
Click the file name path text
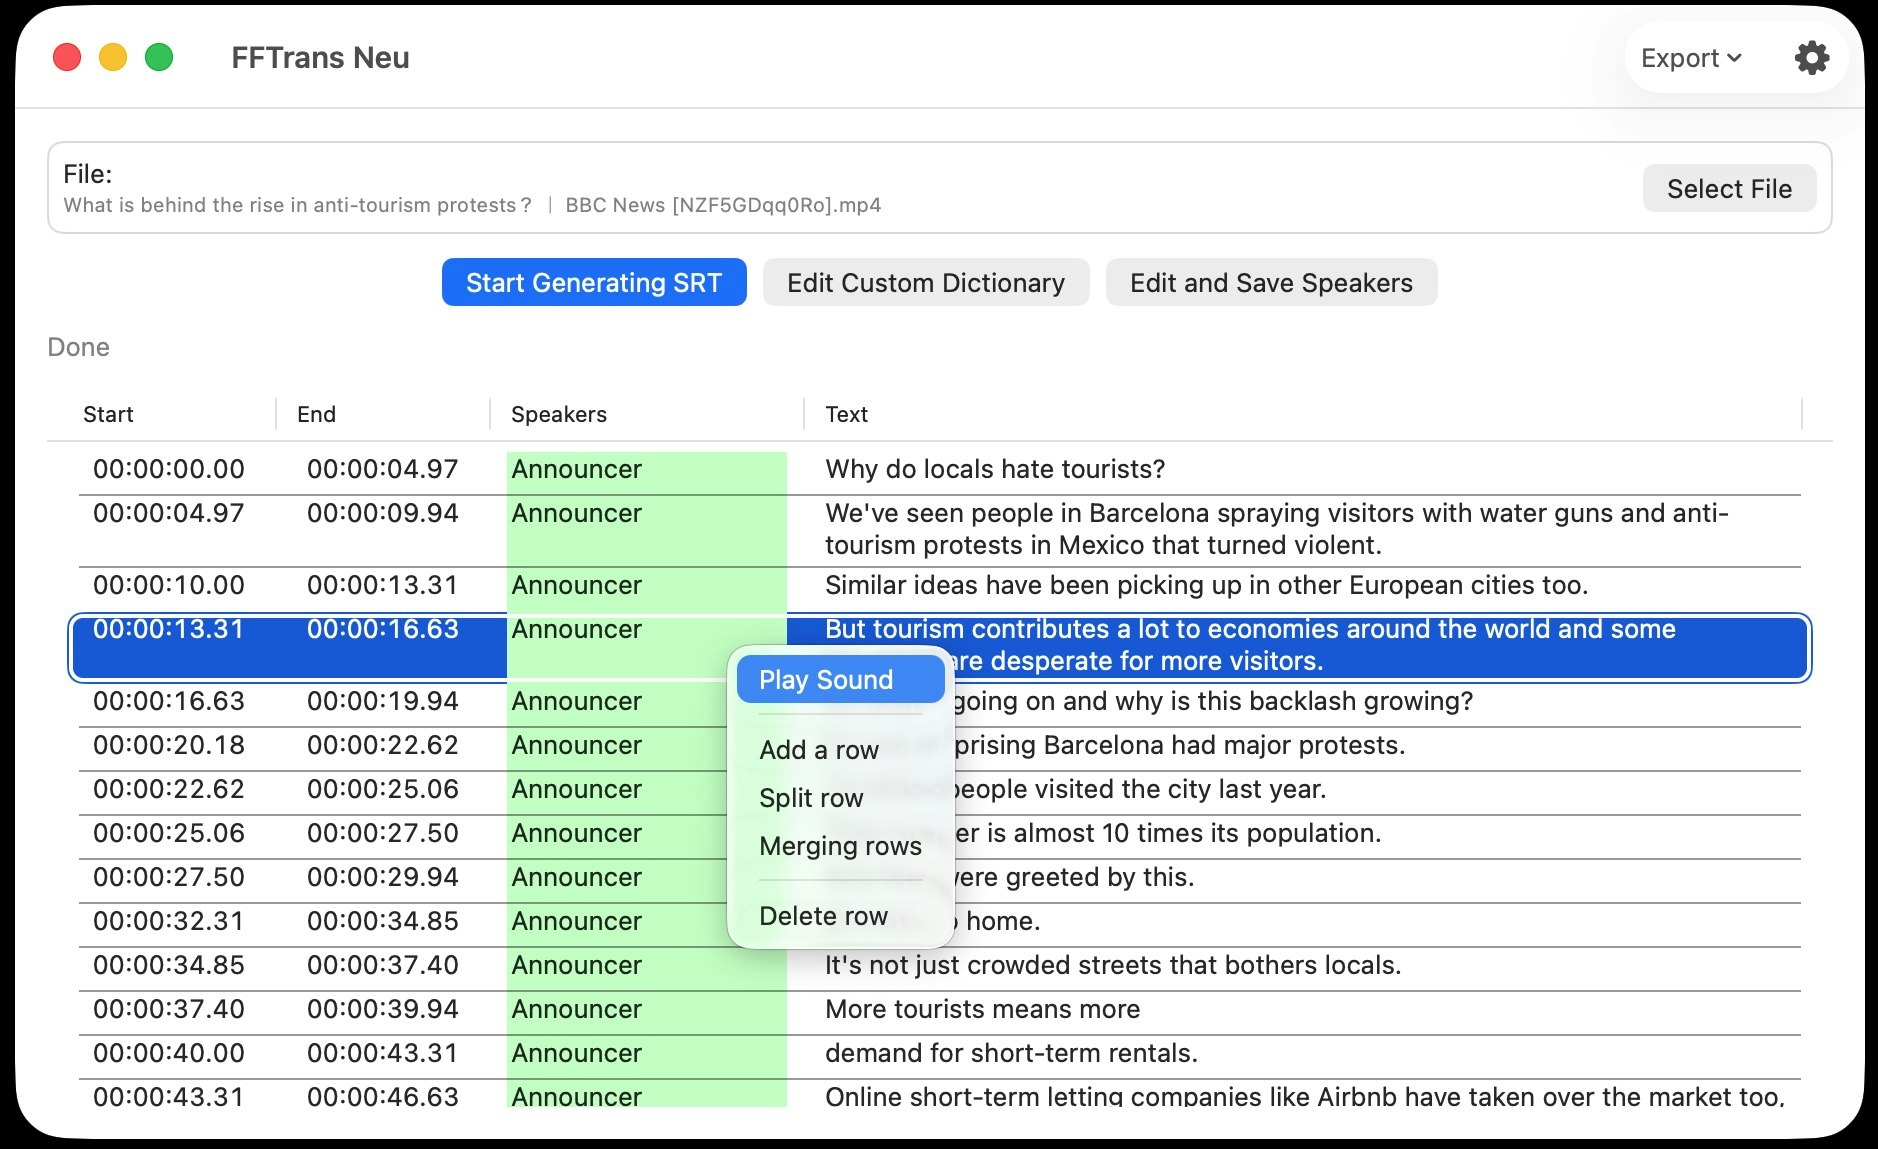click(472, 205)
